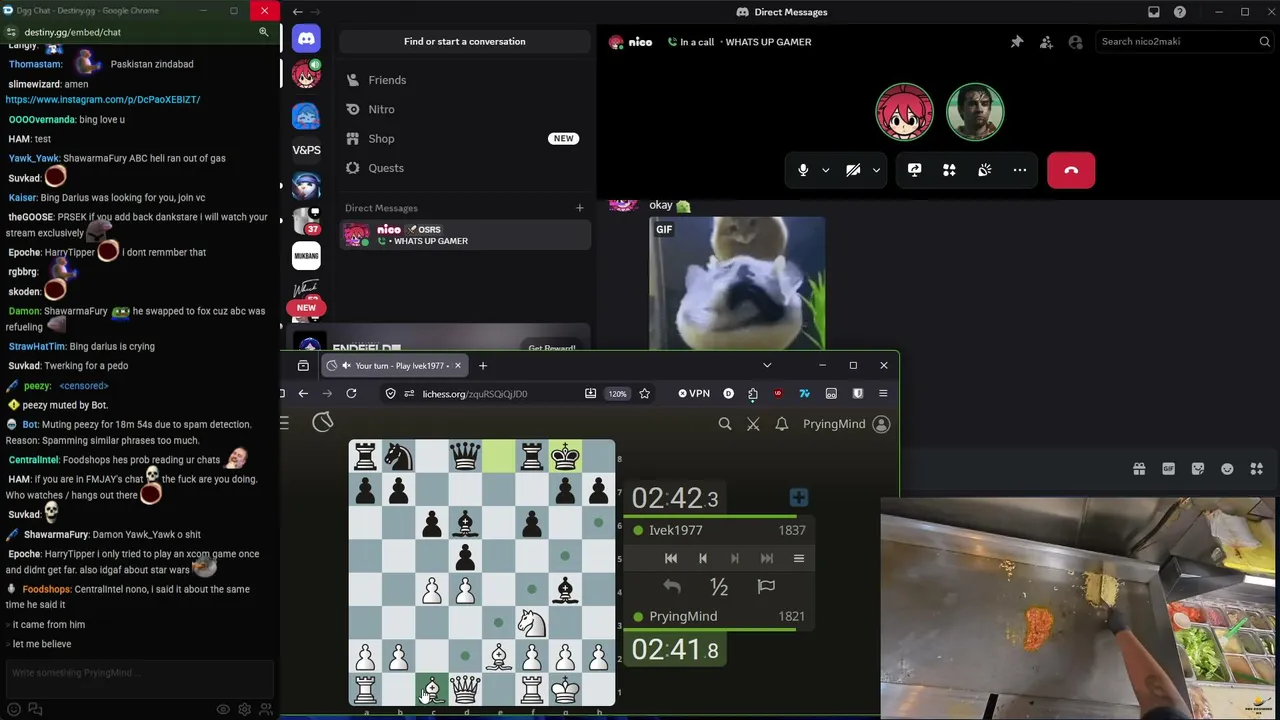
Task: Jump to first move in Lichess
Action: (x=671, y=558)
